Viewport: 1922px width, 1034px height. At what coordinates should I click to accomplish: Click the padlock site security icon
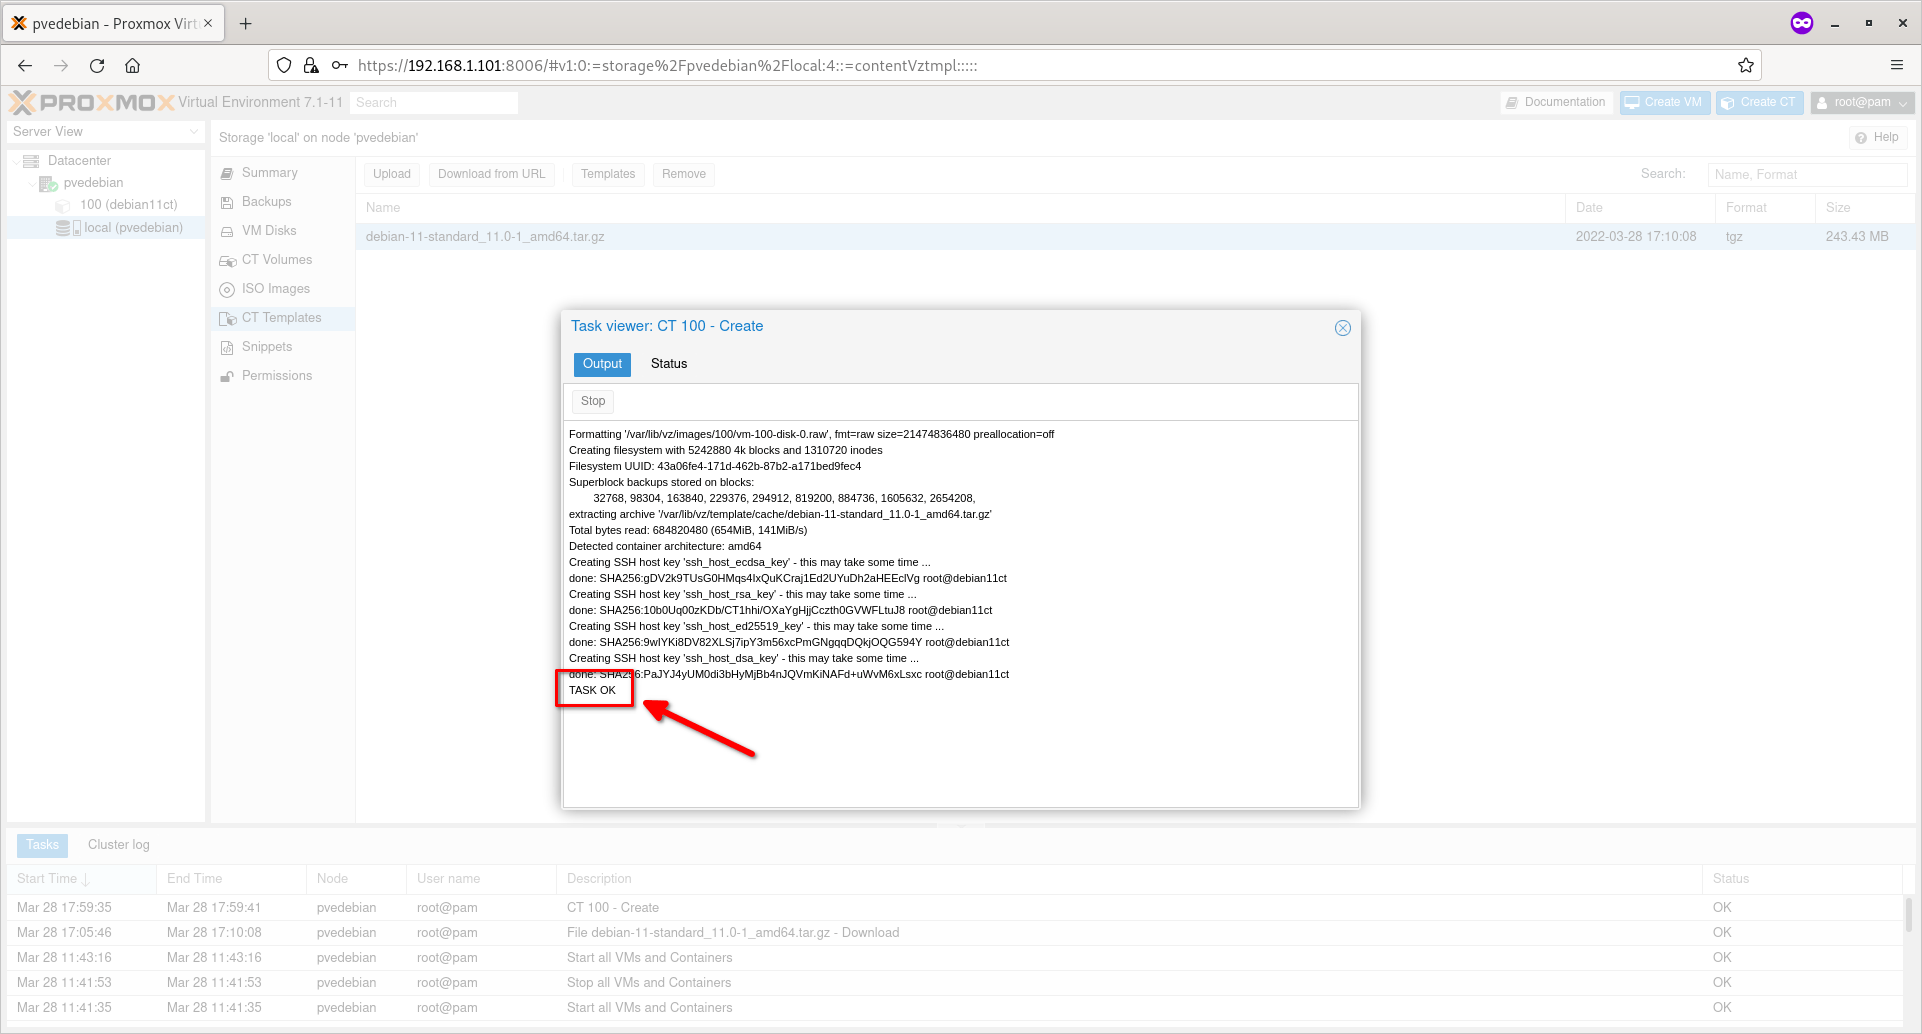point(311,66)
